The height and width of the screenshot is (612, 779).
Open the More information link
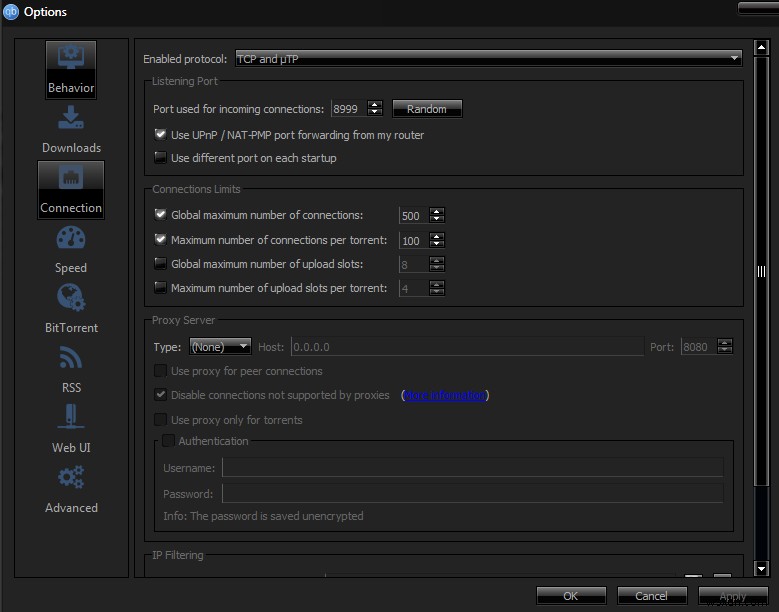[445, 395]
